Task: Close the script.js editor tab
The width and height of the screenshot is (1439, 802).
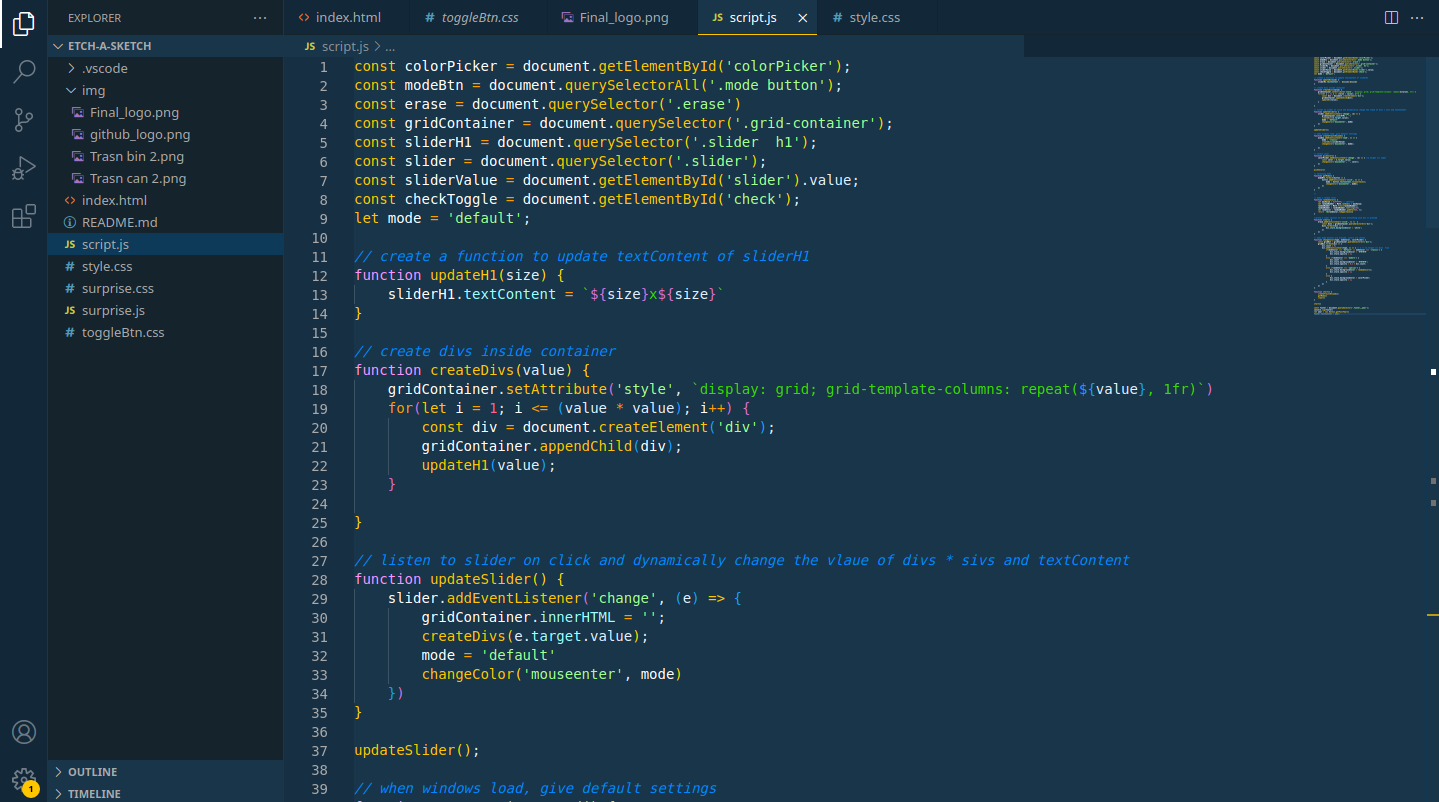Action: point(802,18)
